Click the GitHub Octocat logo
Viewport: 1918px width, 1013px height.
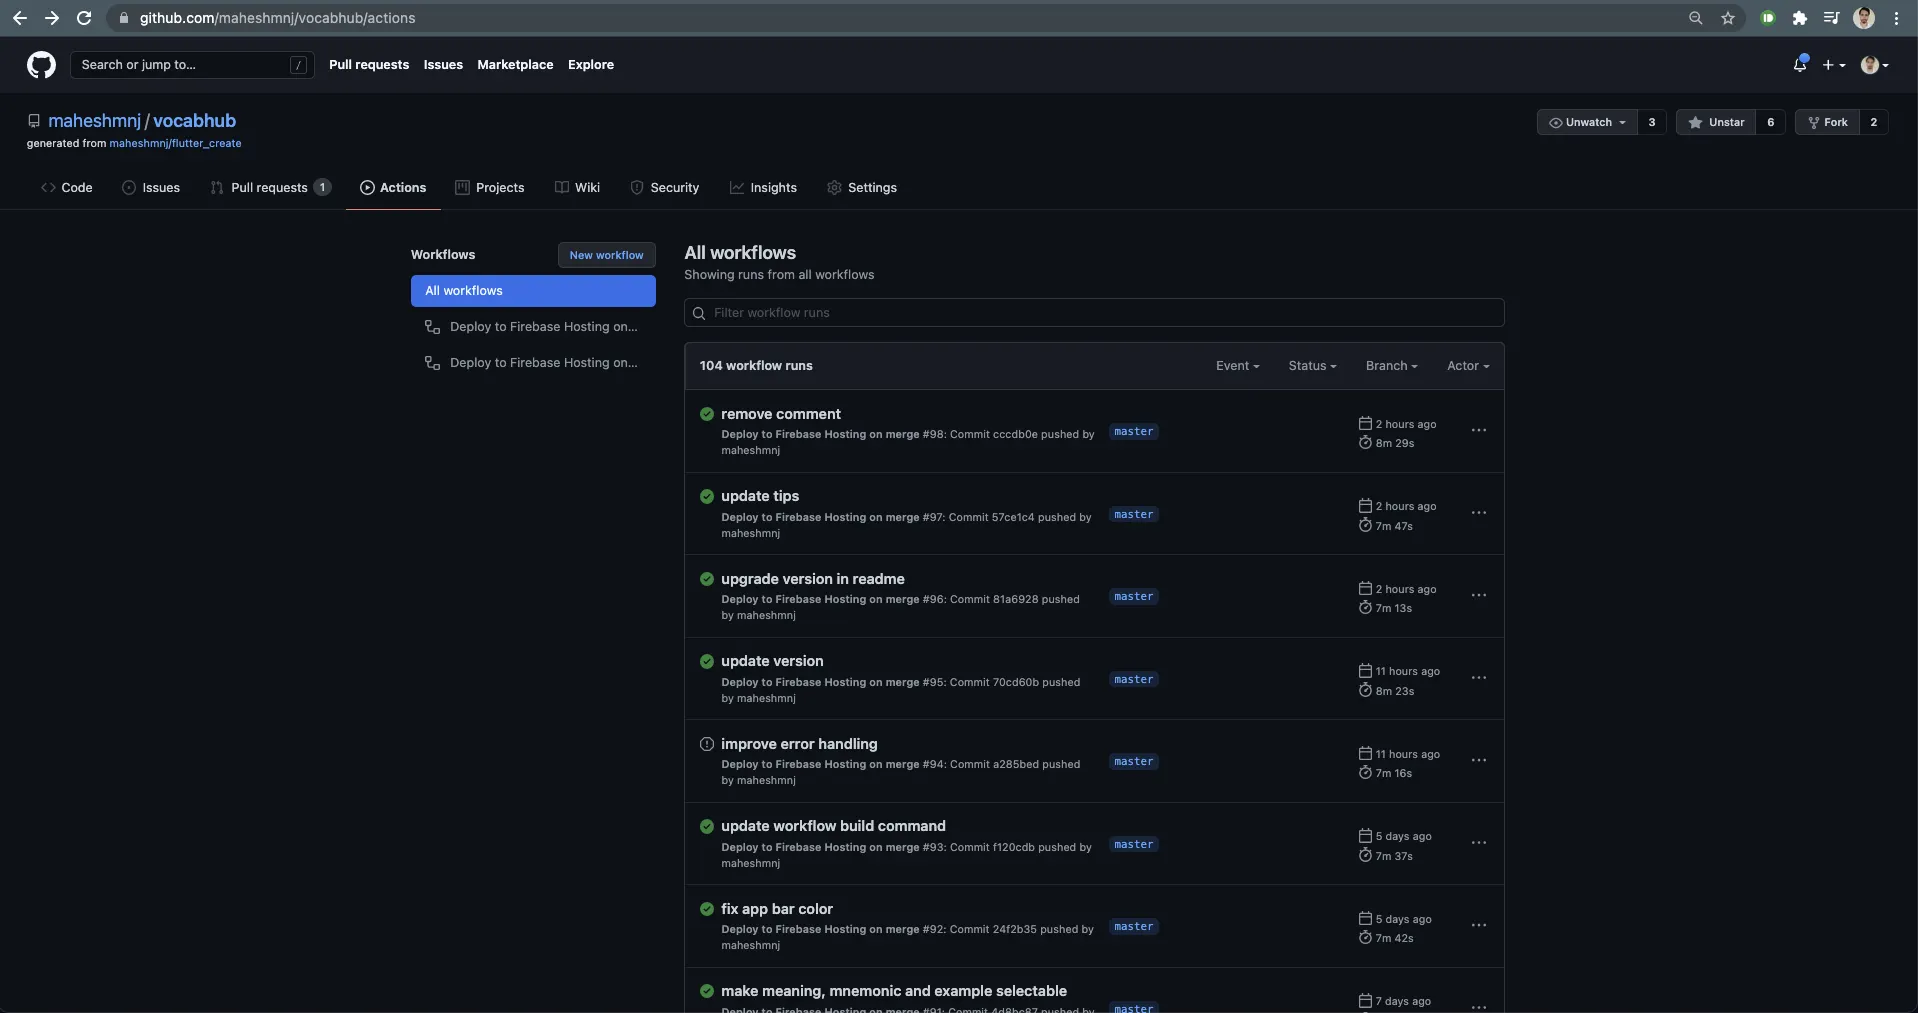coord(41,65)
